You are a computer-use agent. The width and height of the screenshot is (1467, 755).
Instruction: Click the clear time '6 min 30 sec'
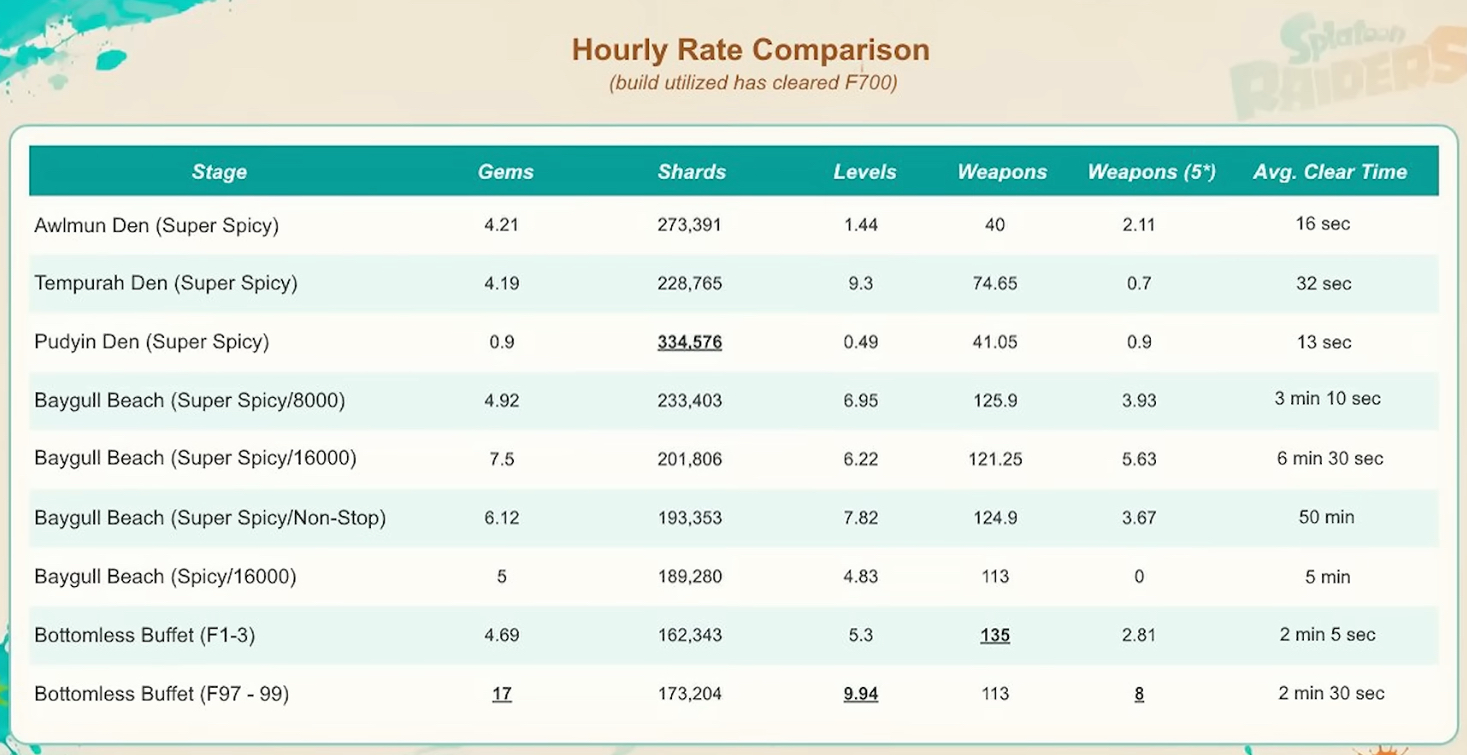click(x=1329, y=459)
